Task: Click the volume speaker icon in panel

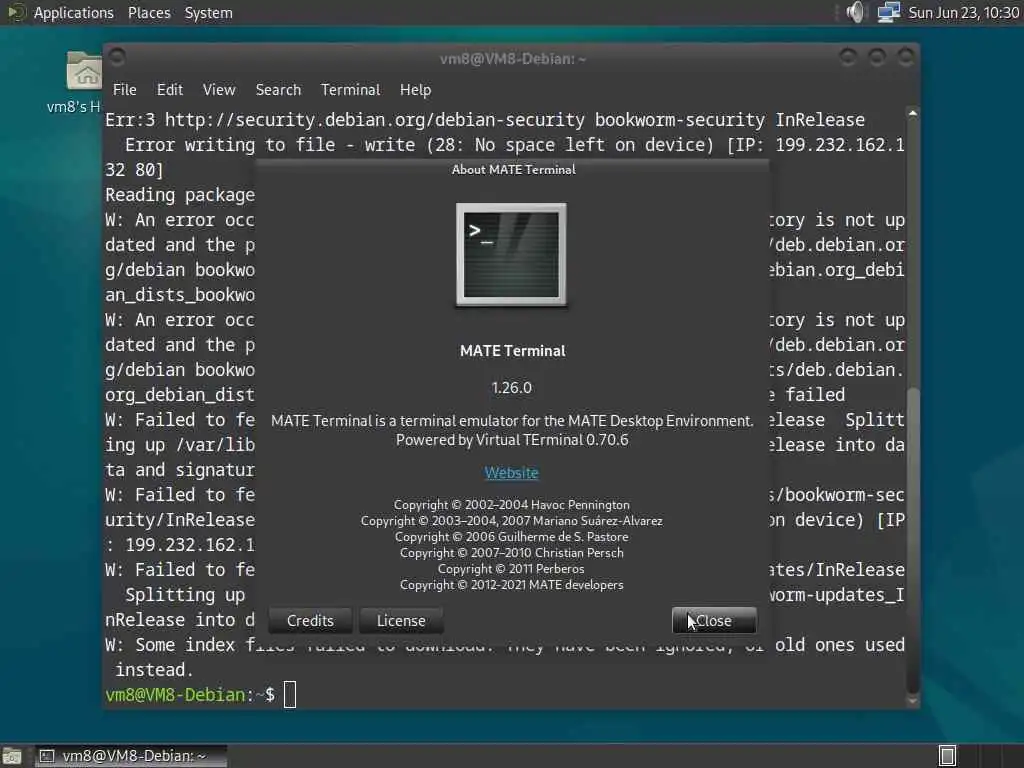Action: click(x=855, y=12)
